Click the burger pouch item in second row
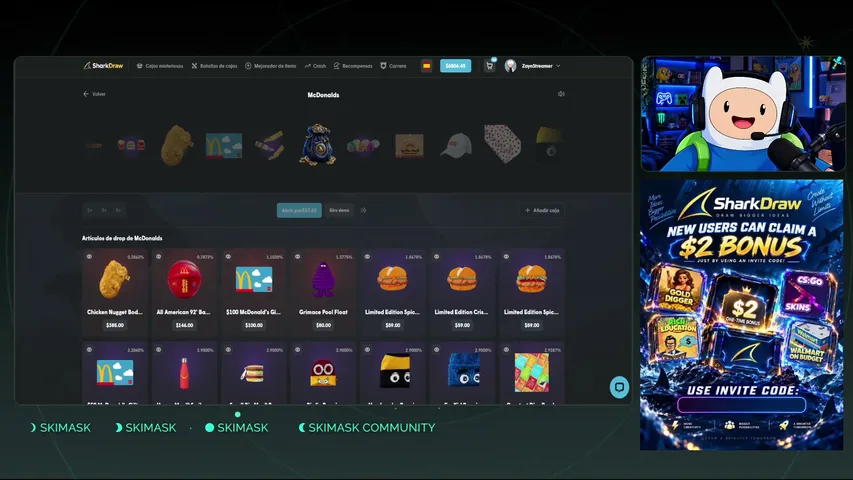 pyautogui.click(x=253, y=373)
